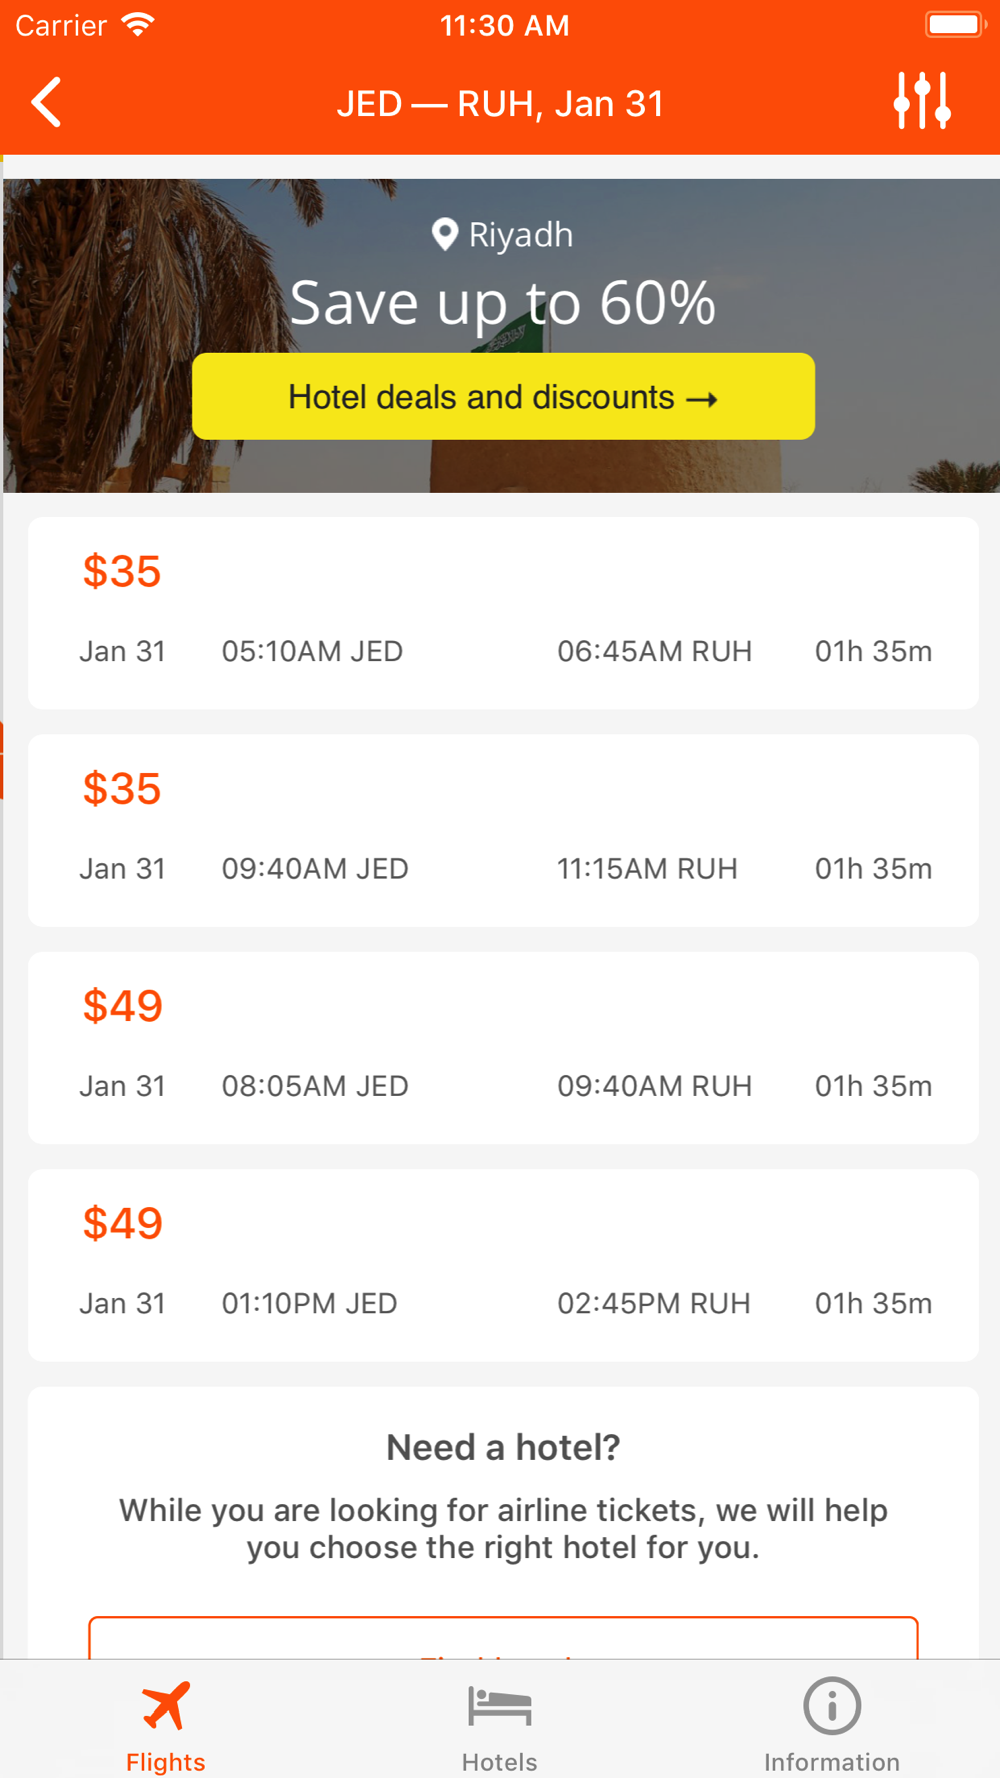Open Hotel deals and discounts button
Viewport: 1000px width, 1778px height.
(x=503, y=396)
